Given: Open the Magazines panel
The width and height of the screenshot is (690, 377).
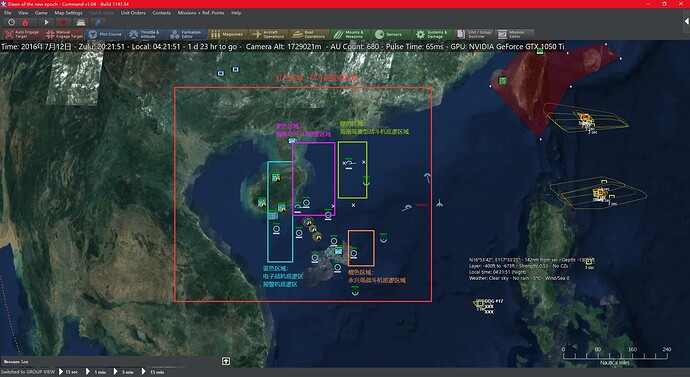Looking at the screenshot, I should 228,34.
